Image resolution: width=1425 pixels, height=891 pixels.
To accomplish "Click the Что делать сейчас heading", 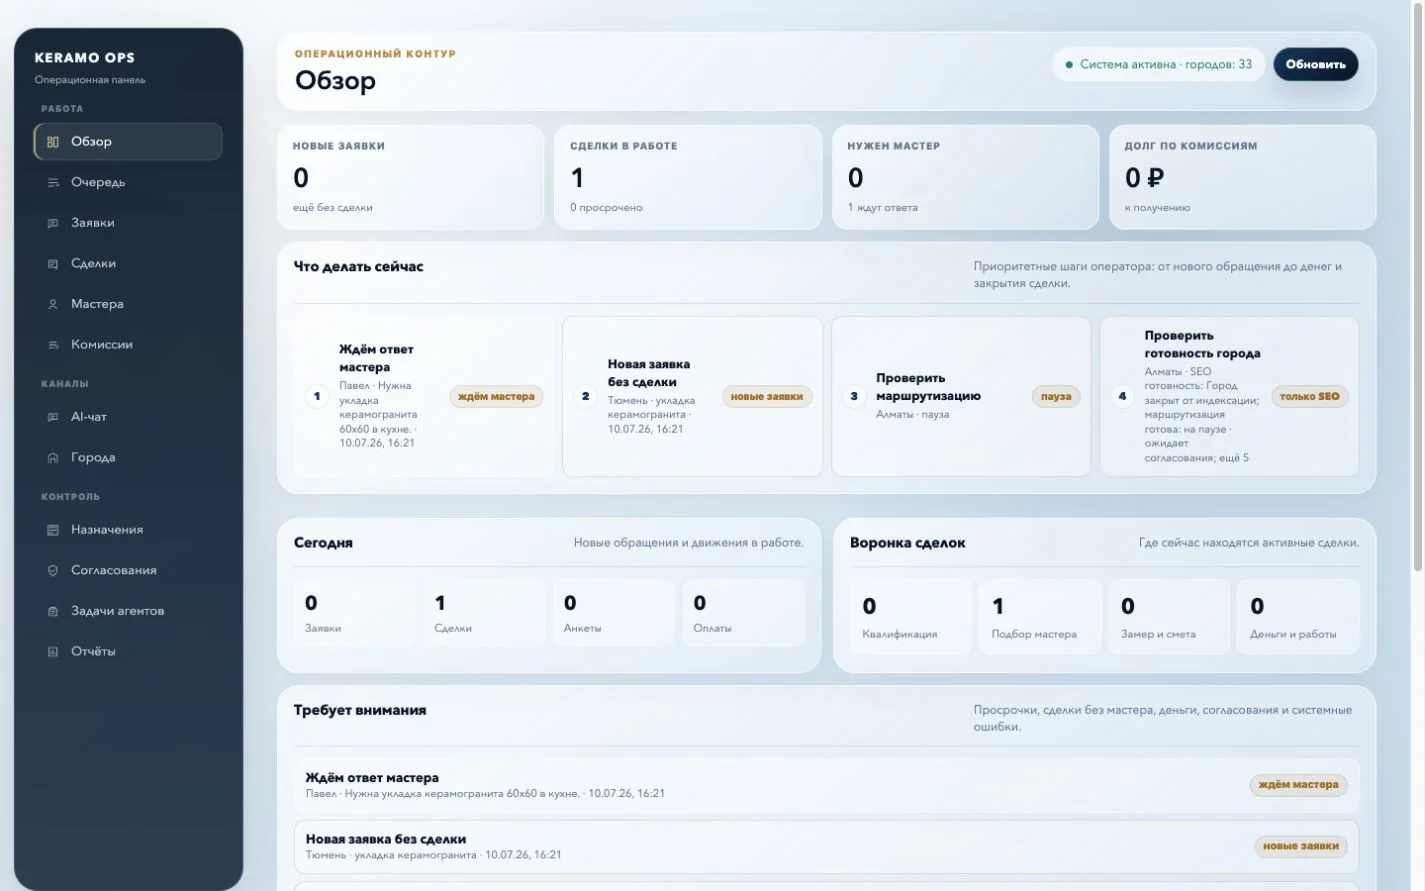I will pos(358,267).
